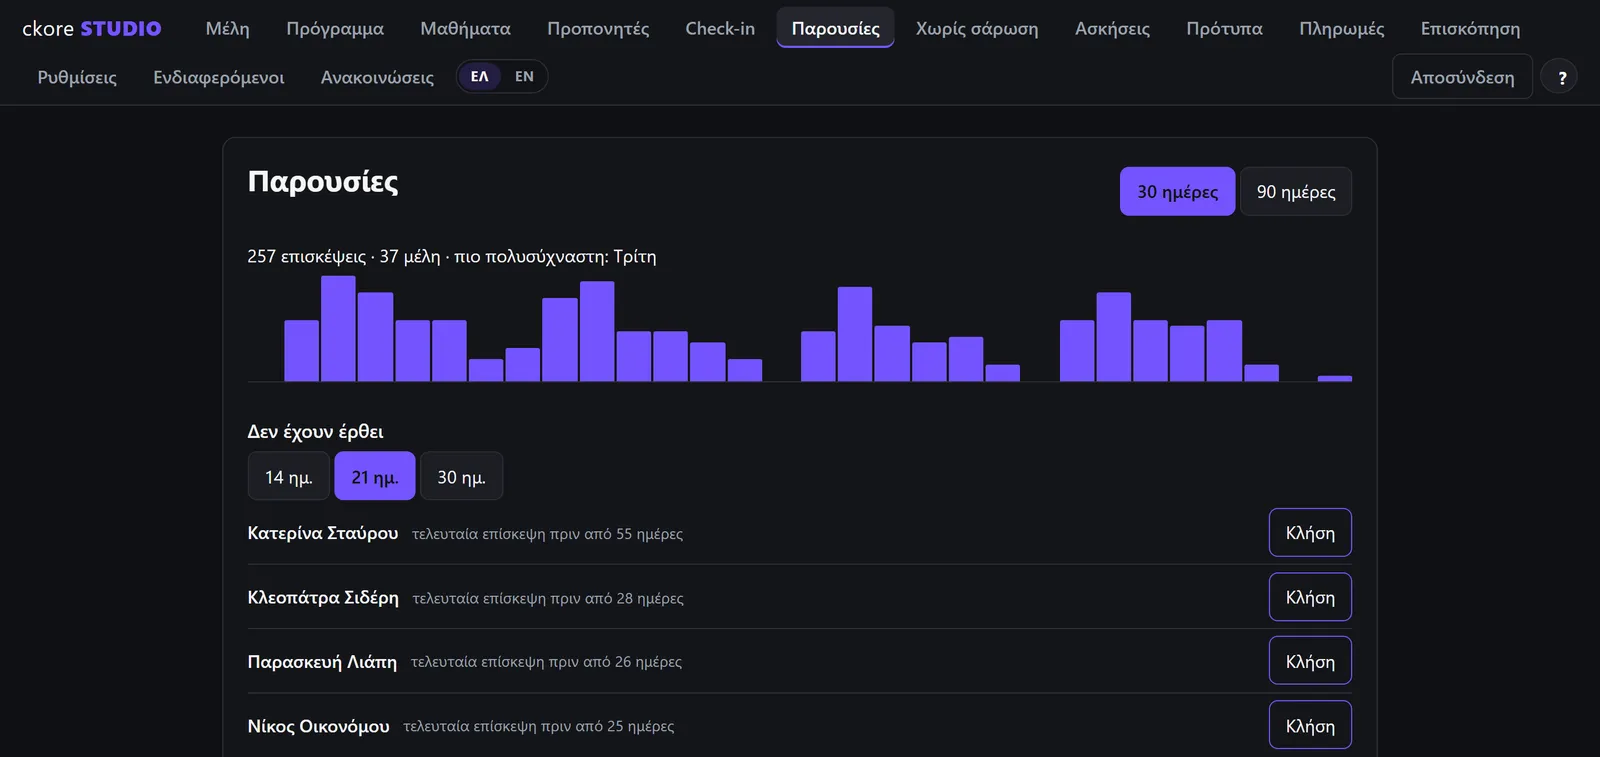Open the Μαθήματα section
1600x757 pixels.
465,28
